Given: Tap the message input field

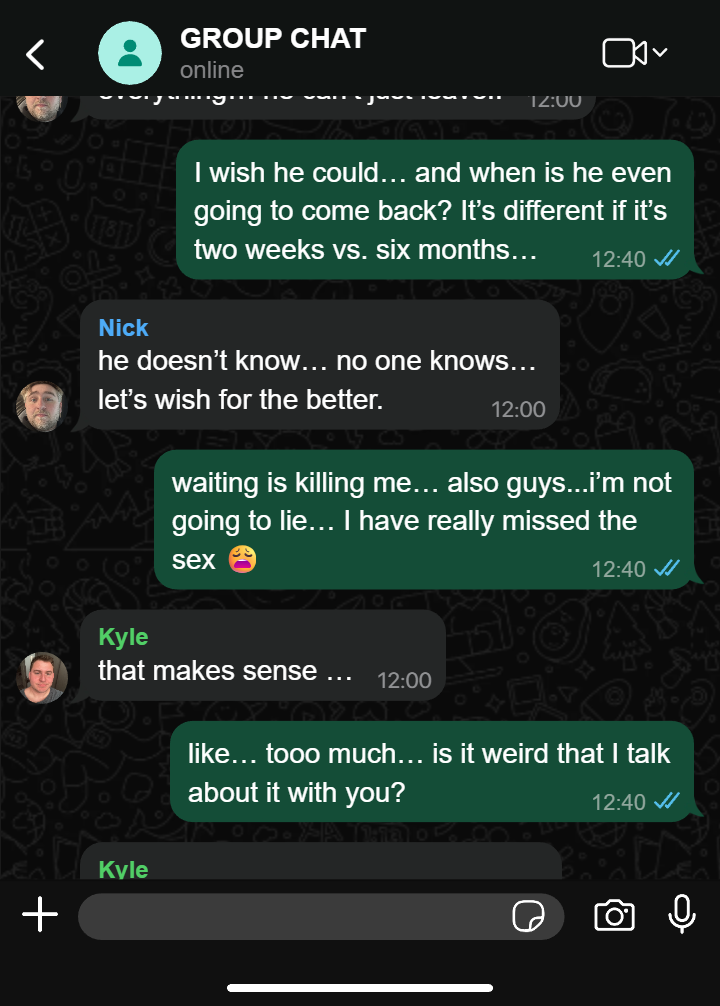Looking at the screenshot, I should 321,916.
